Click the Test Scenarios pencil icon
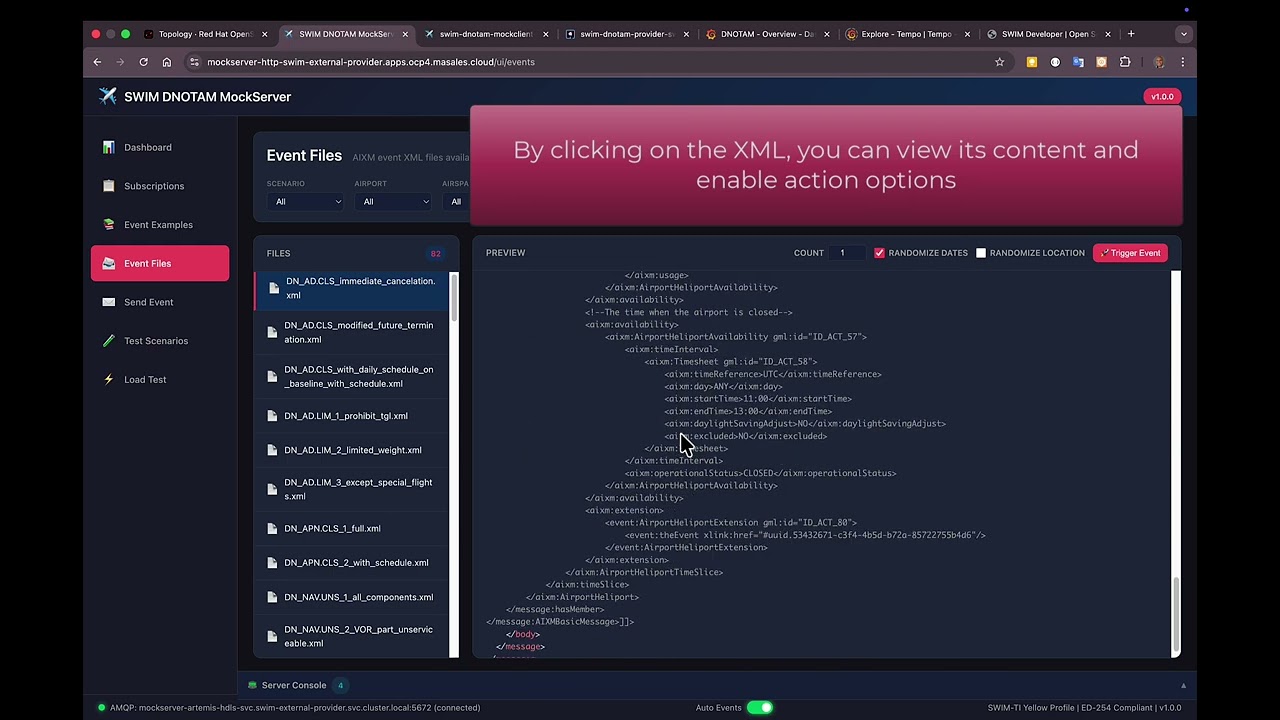The width and height of the screenshot is (1280, 720). point(108,341)
